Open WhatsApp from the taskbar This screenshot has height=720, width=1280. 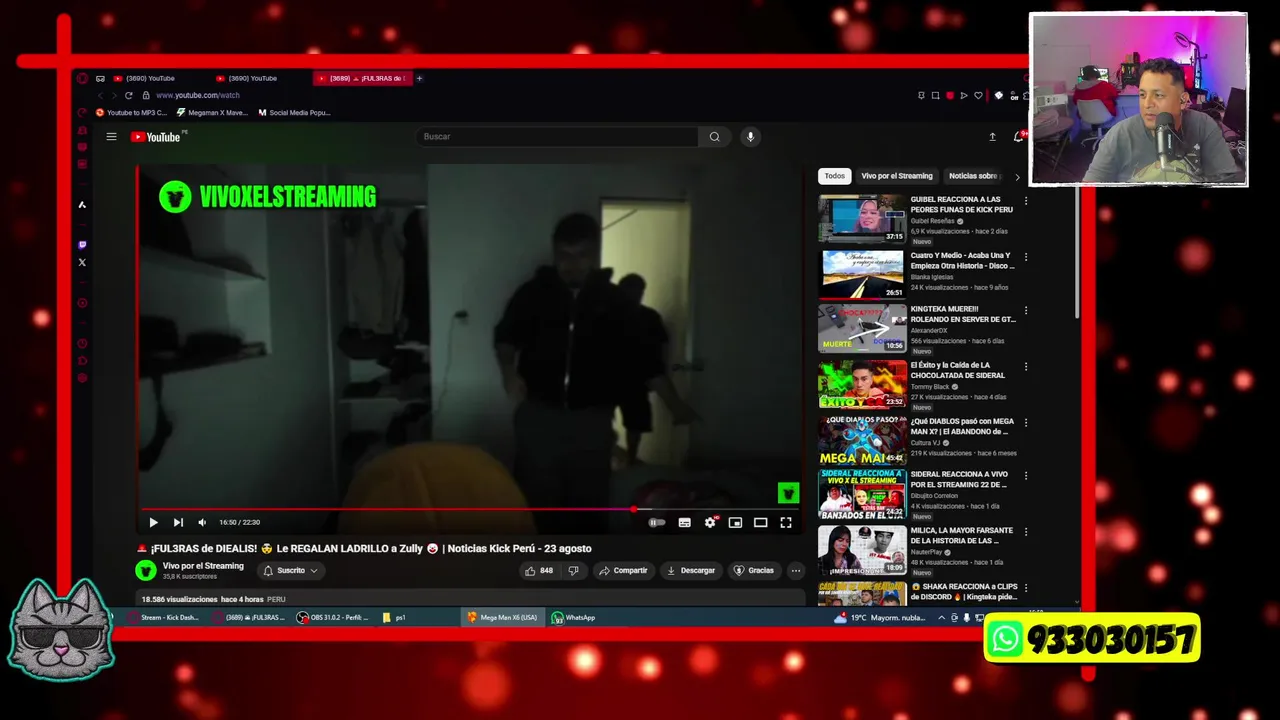click(574, 617)
